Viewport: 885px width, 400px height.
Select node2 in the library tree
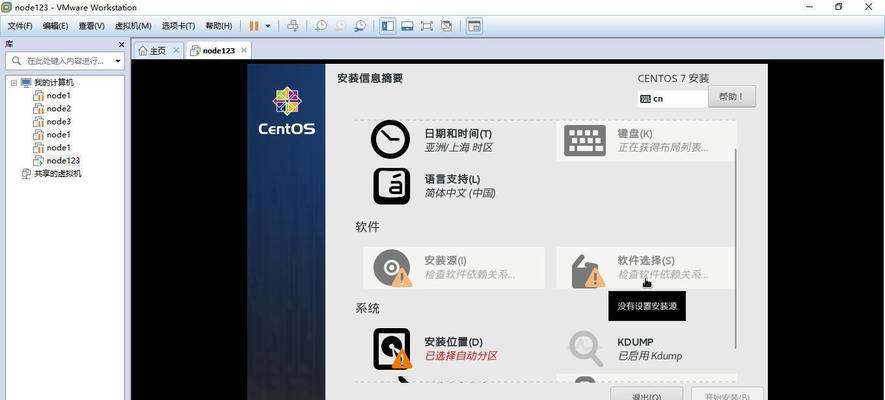pyautogui.click(x=58, y=109)
